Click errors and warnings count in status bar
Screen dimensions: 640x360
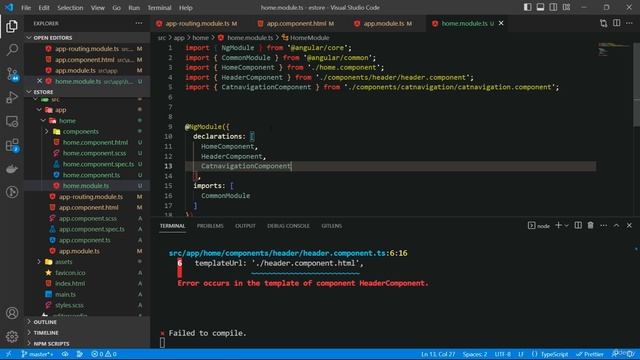tap(104, 354)
